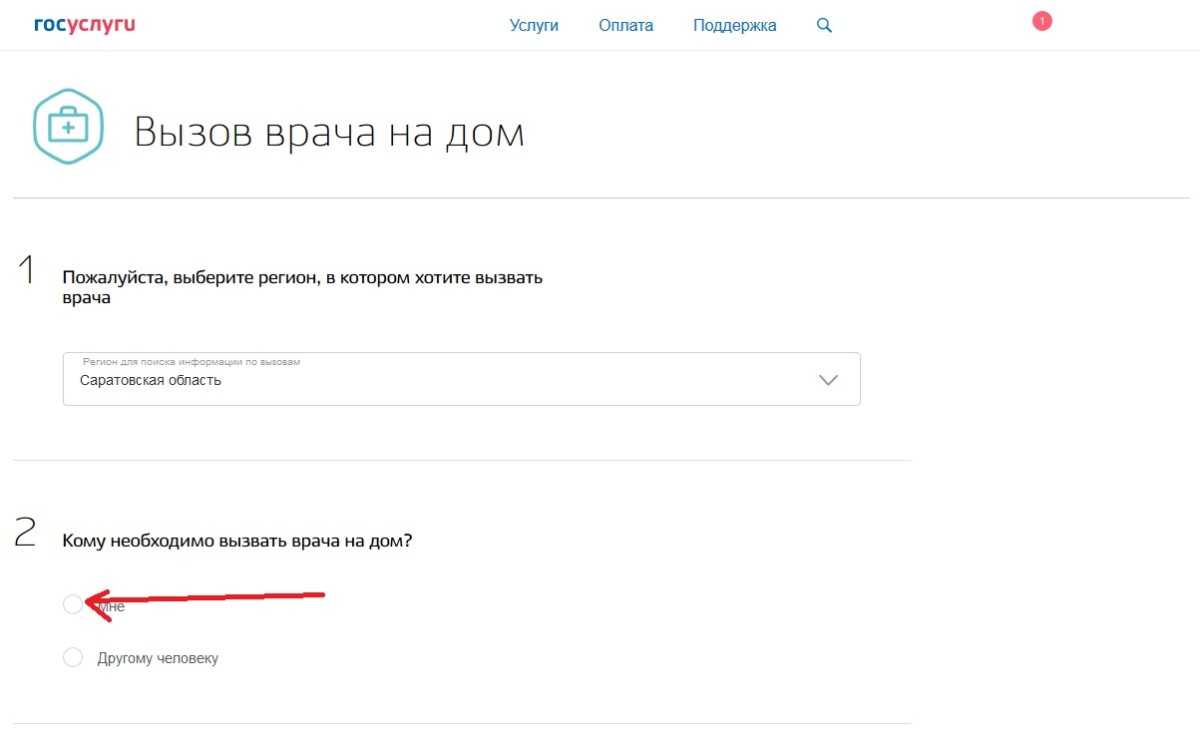Click the red arrow annotation line
This screenshot has width=1200, height=743.
click(220, 598)
